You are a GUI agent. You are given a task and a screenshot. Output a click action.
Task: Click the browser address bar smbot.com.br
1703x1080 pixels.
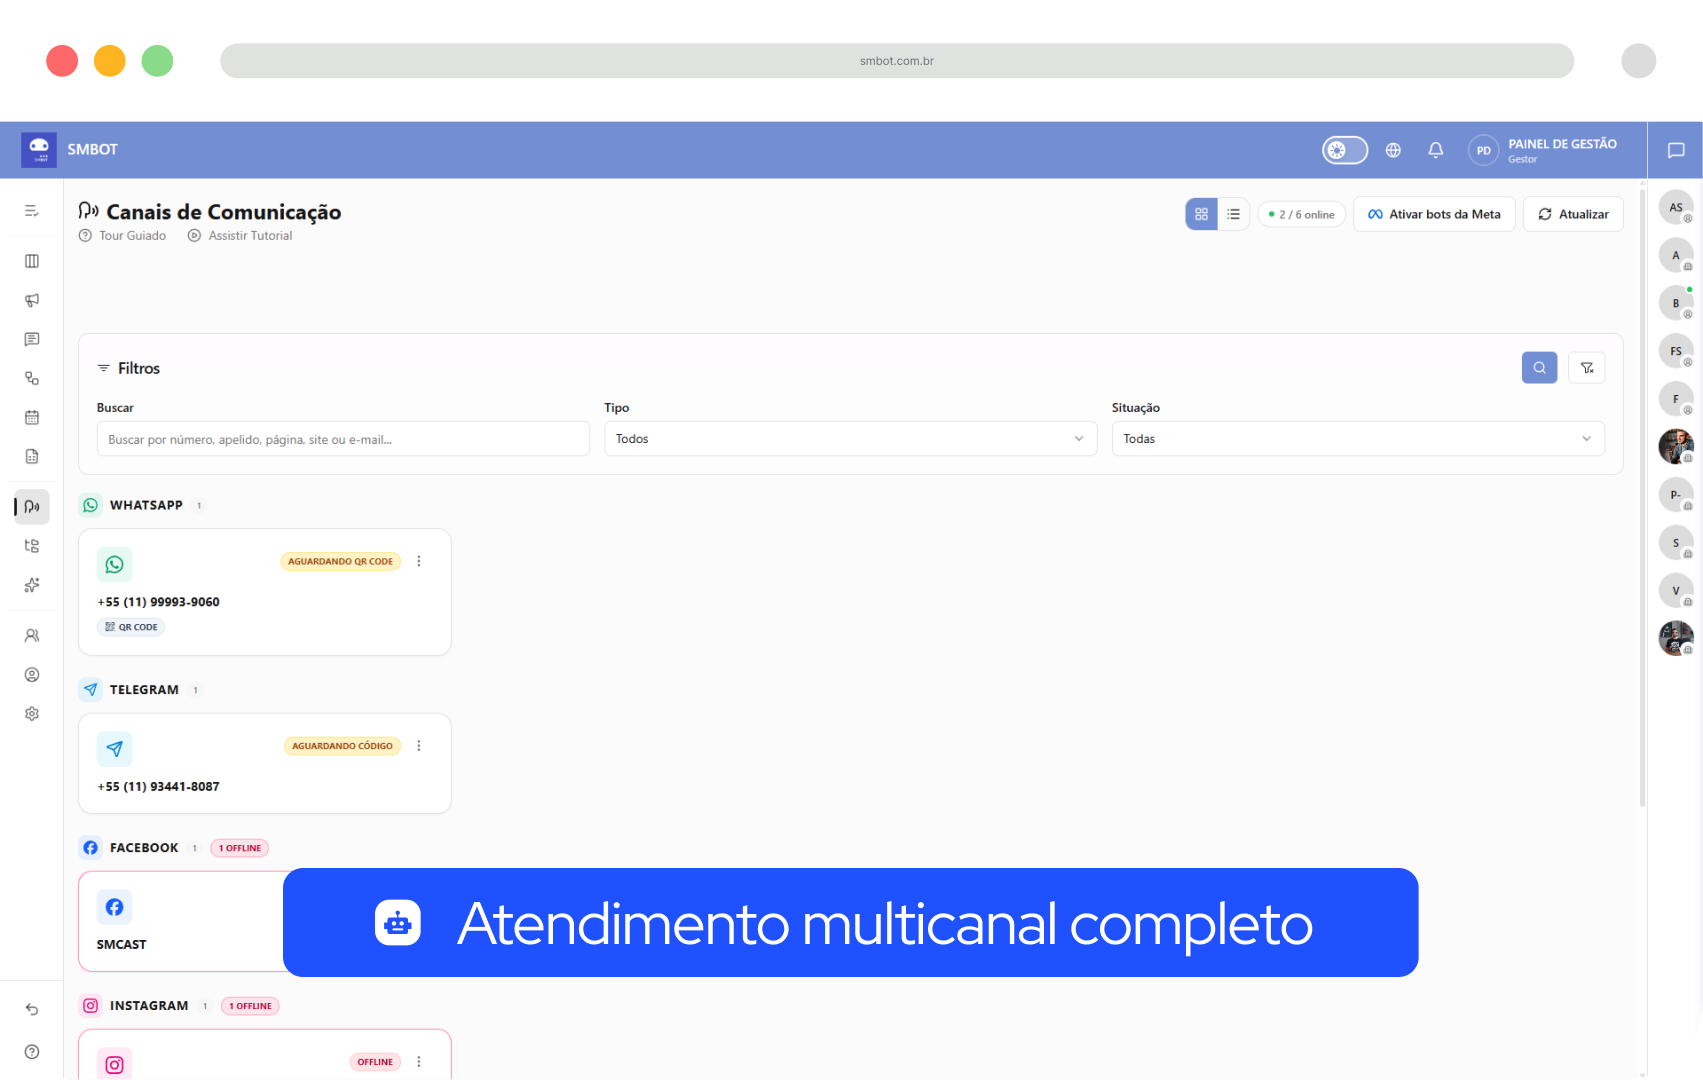tap(897, 61)
